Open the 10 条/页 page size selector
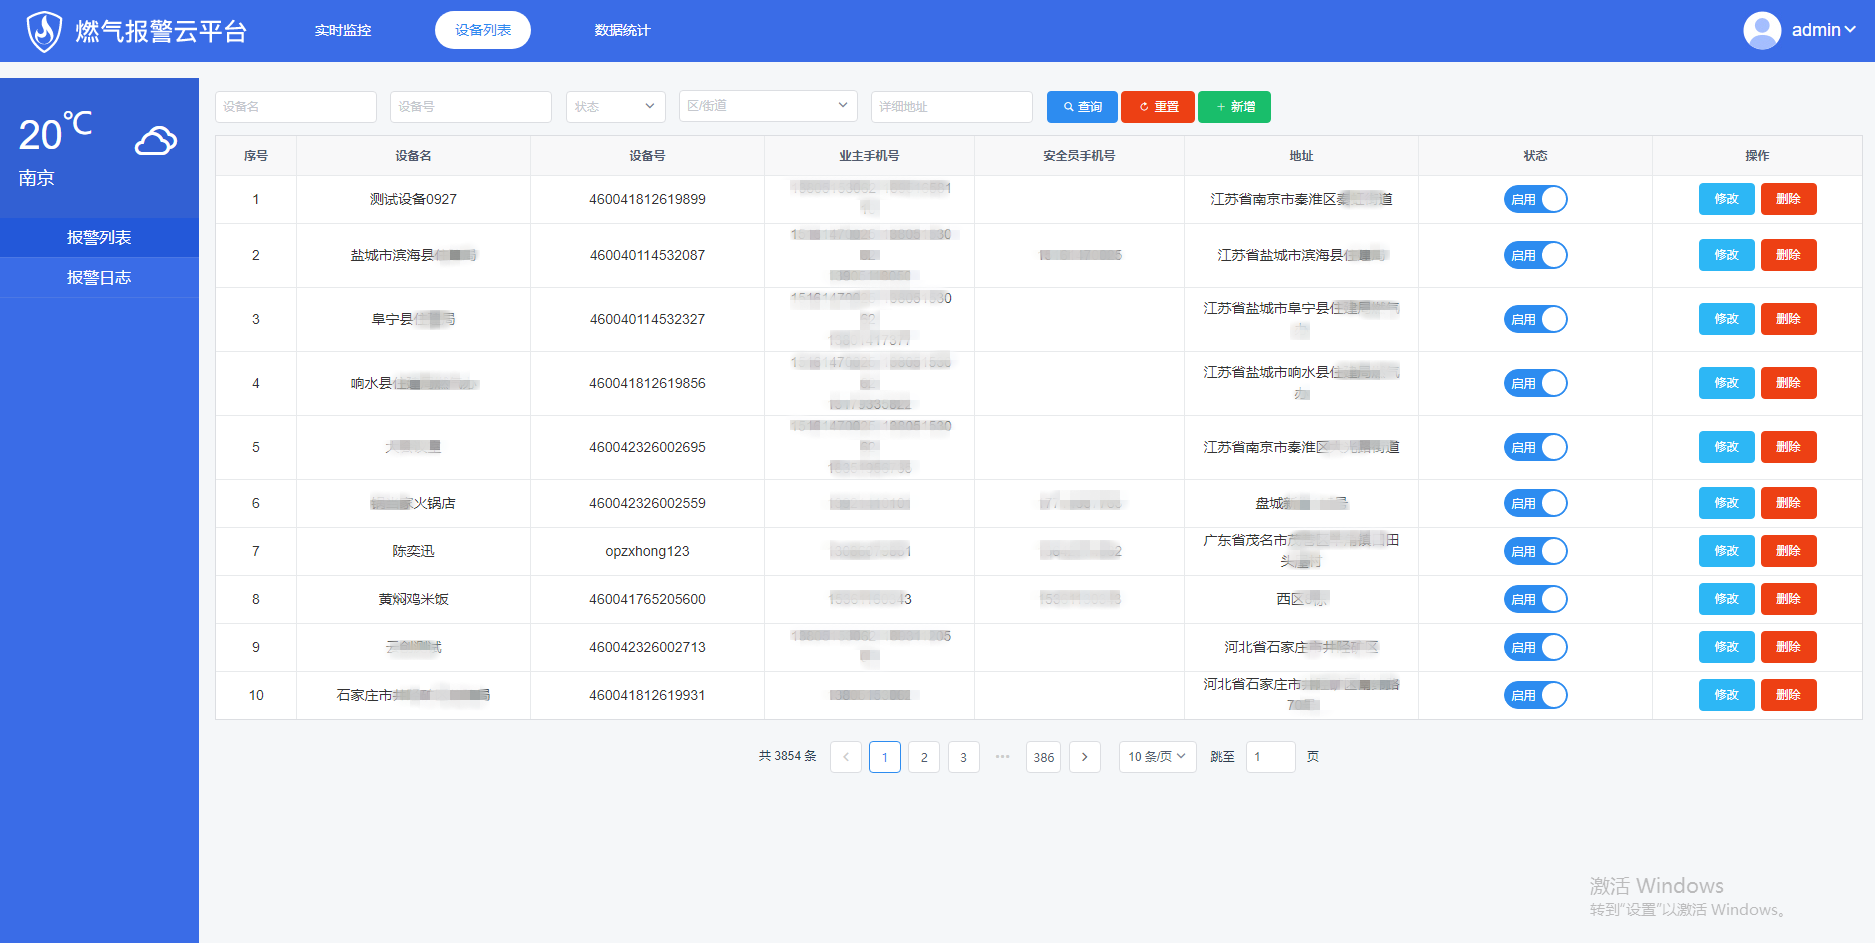1875x943 pixels. coord(1157,757)
